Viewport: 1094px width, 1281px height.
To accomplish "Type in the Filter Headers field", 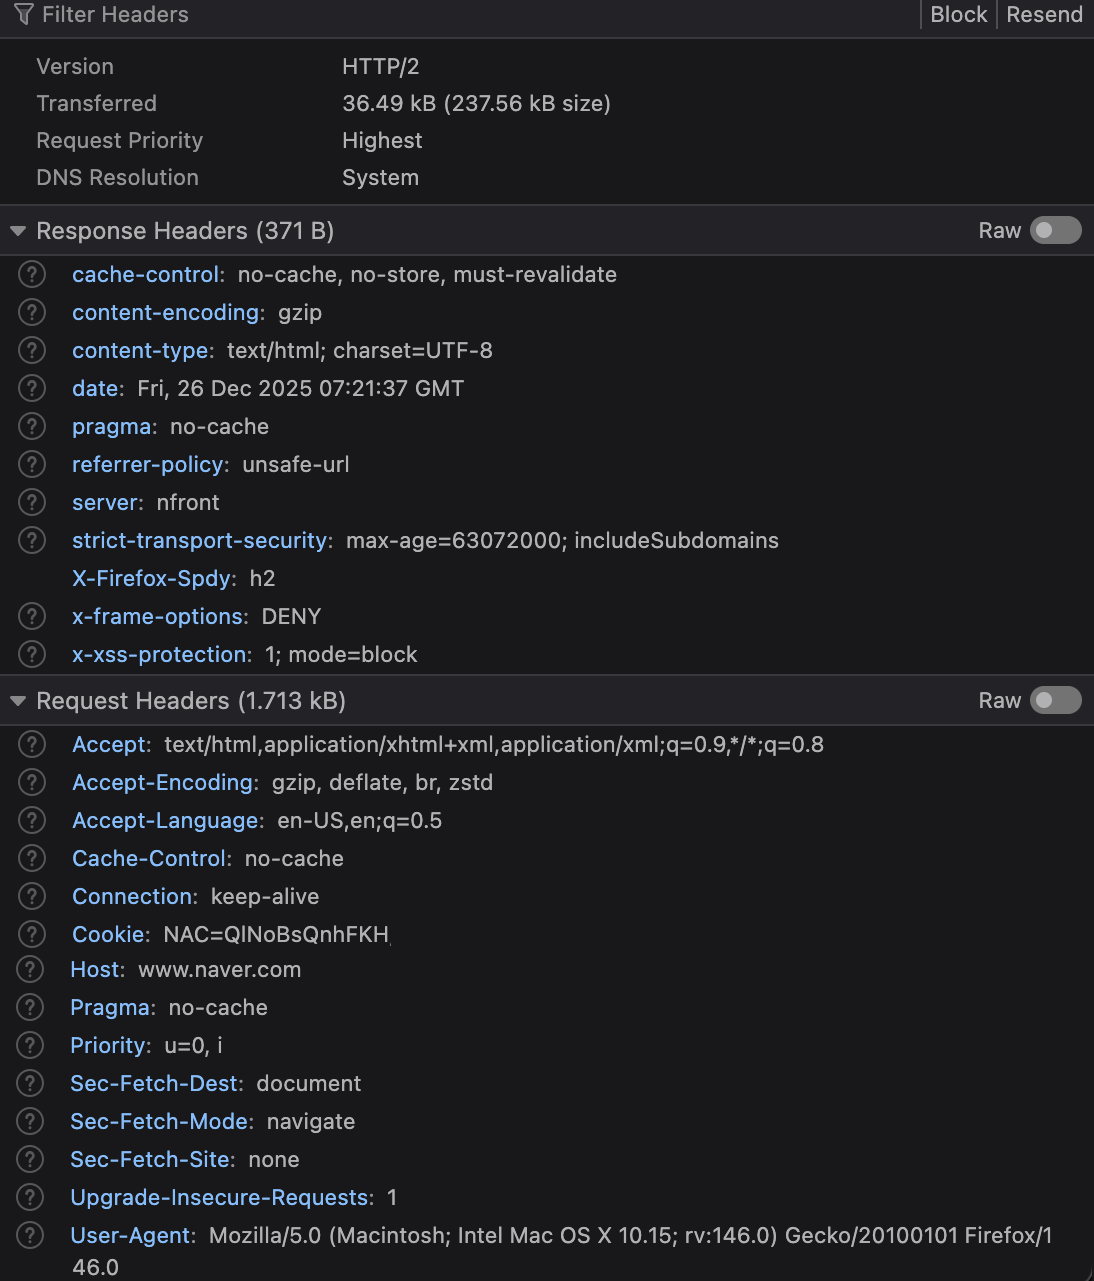I will [400, 14].
